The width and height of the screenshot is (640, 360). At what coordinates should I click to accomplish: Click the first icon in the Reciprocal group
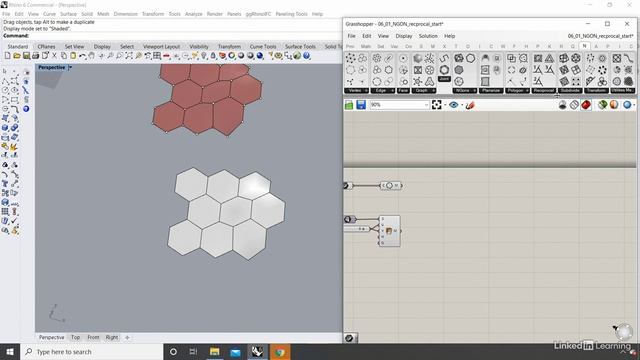[x=538, y=58]
